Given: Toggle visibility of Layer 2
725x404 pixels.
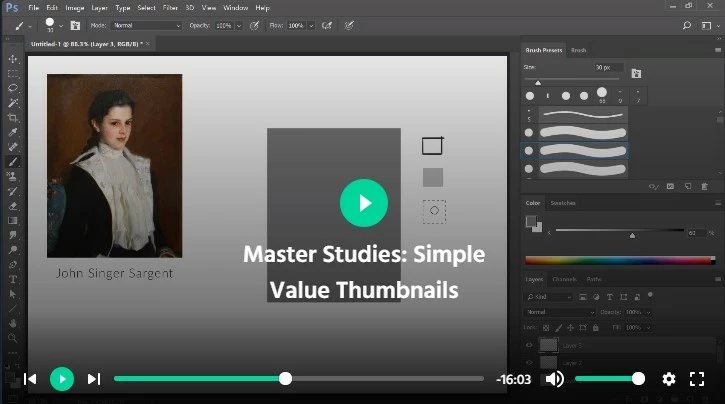Looking at the screenshot, I should click(x=529, y=362).
